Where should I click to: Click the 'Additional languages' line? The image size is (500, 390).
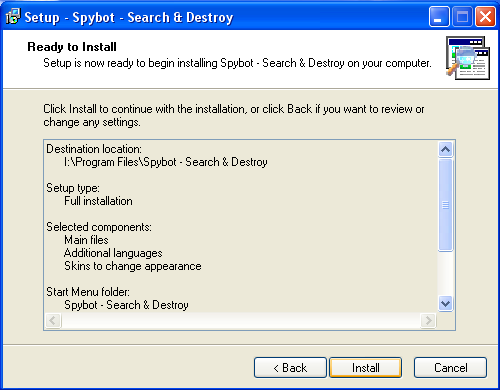click(x=113, y=253)
